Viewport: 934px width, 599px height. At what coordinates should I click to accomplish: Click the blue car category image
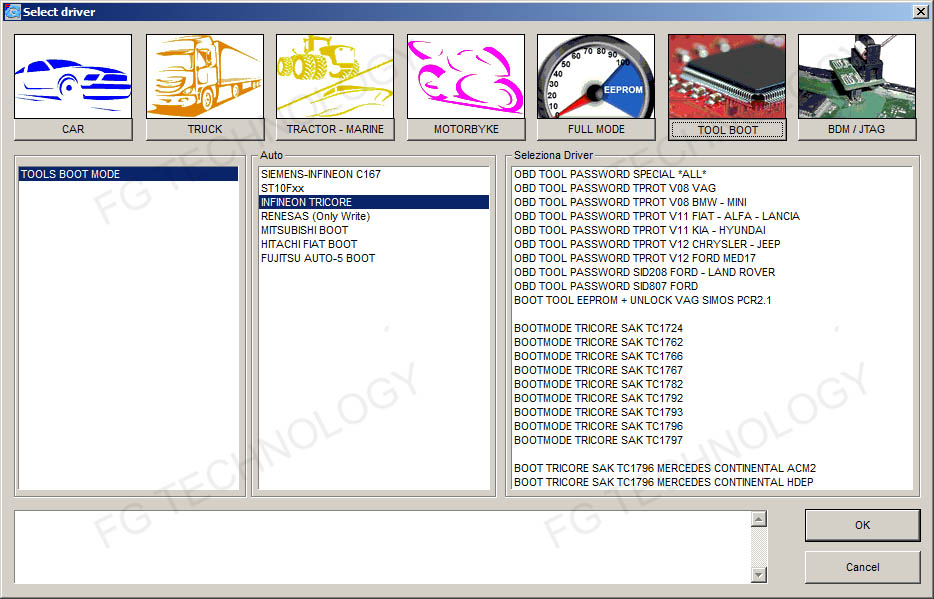tap(73, 76)
